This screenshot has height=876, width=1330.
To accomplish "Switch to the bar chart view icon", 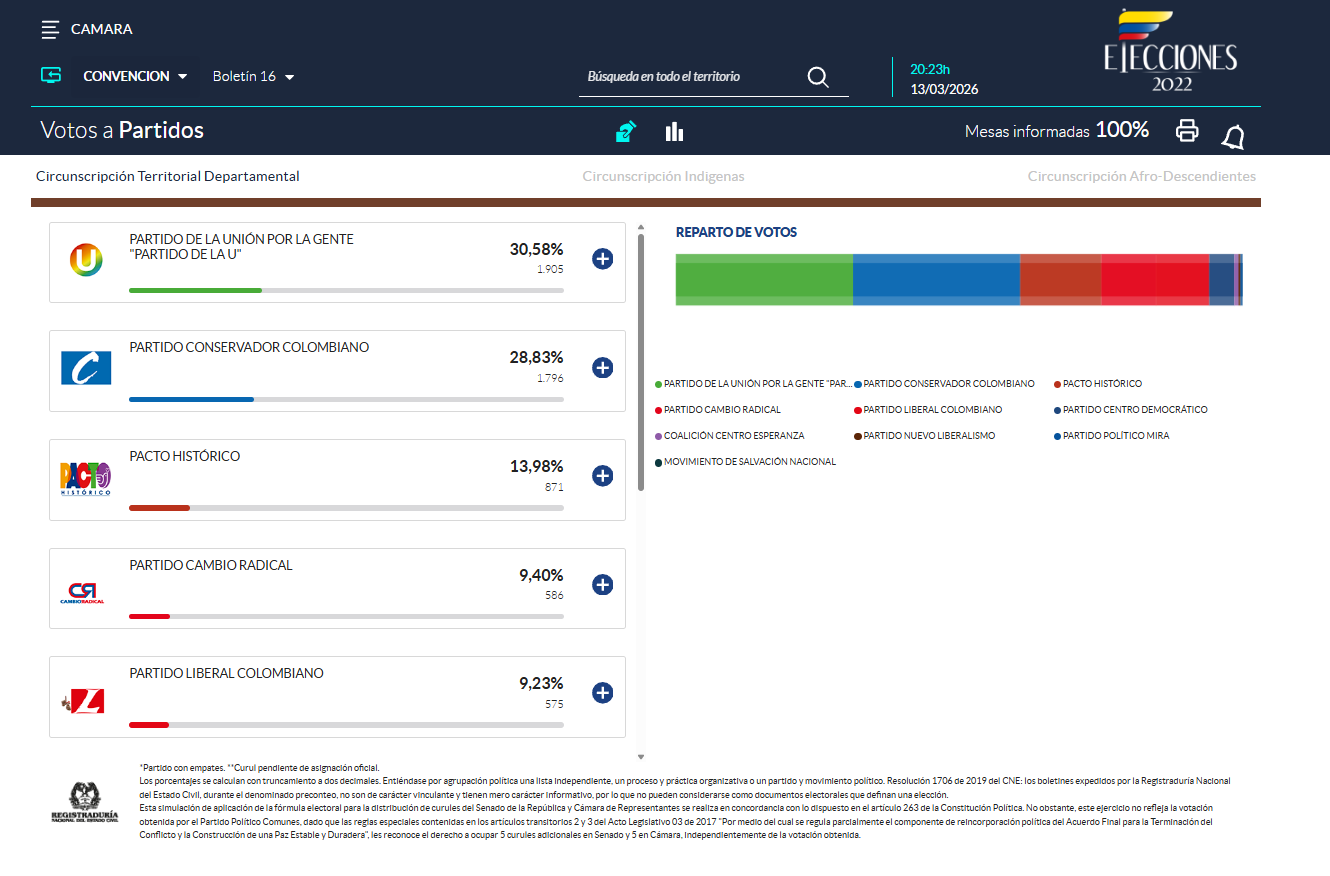I will click(674, 132).
